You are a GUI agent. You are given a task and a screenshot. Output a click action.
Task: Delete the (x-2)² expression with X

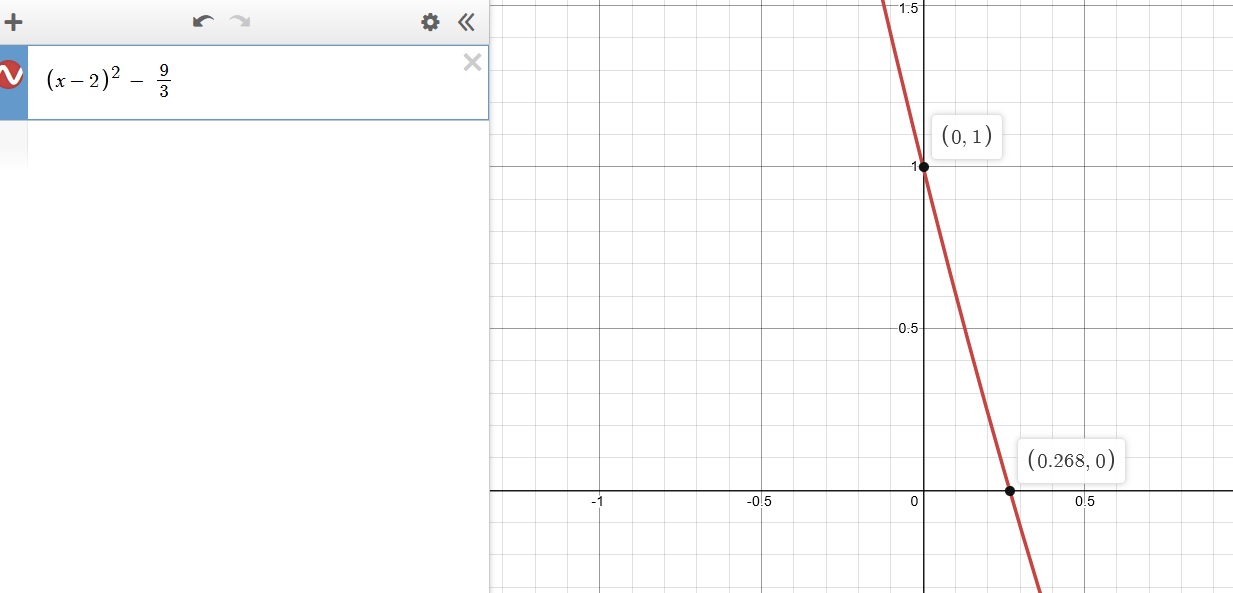pyautogui.click(x=472, y=63)
